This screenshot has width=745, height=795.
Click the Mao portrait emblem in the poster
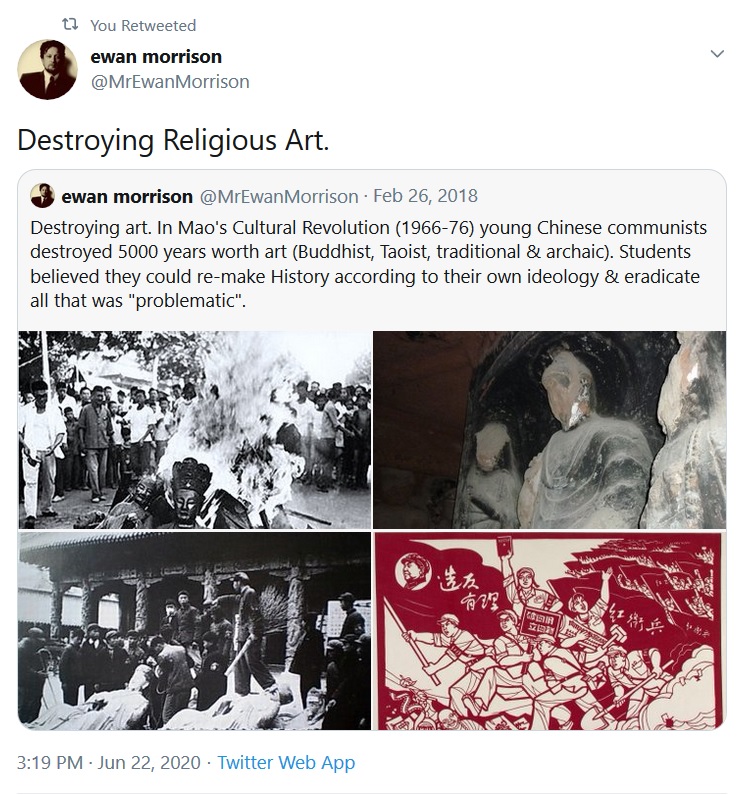pyautogui.click(x=413, y=570)
